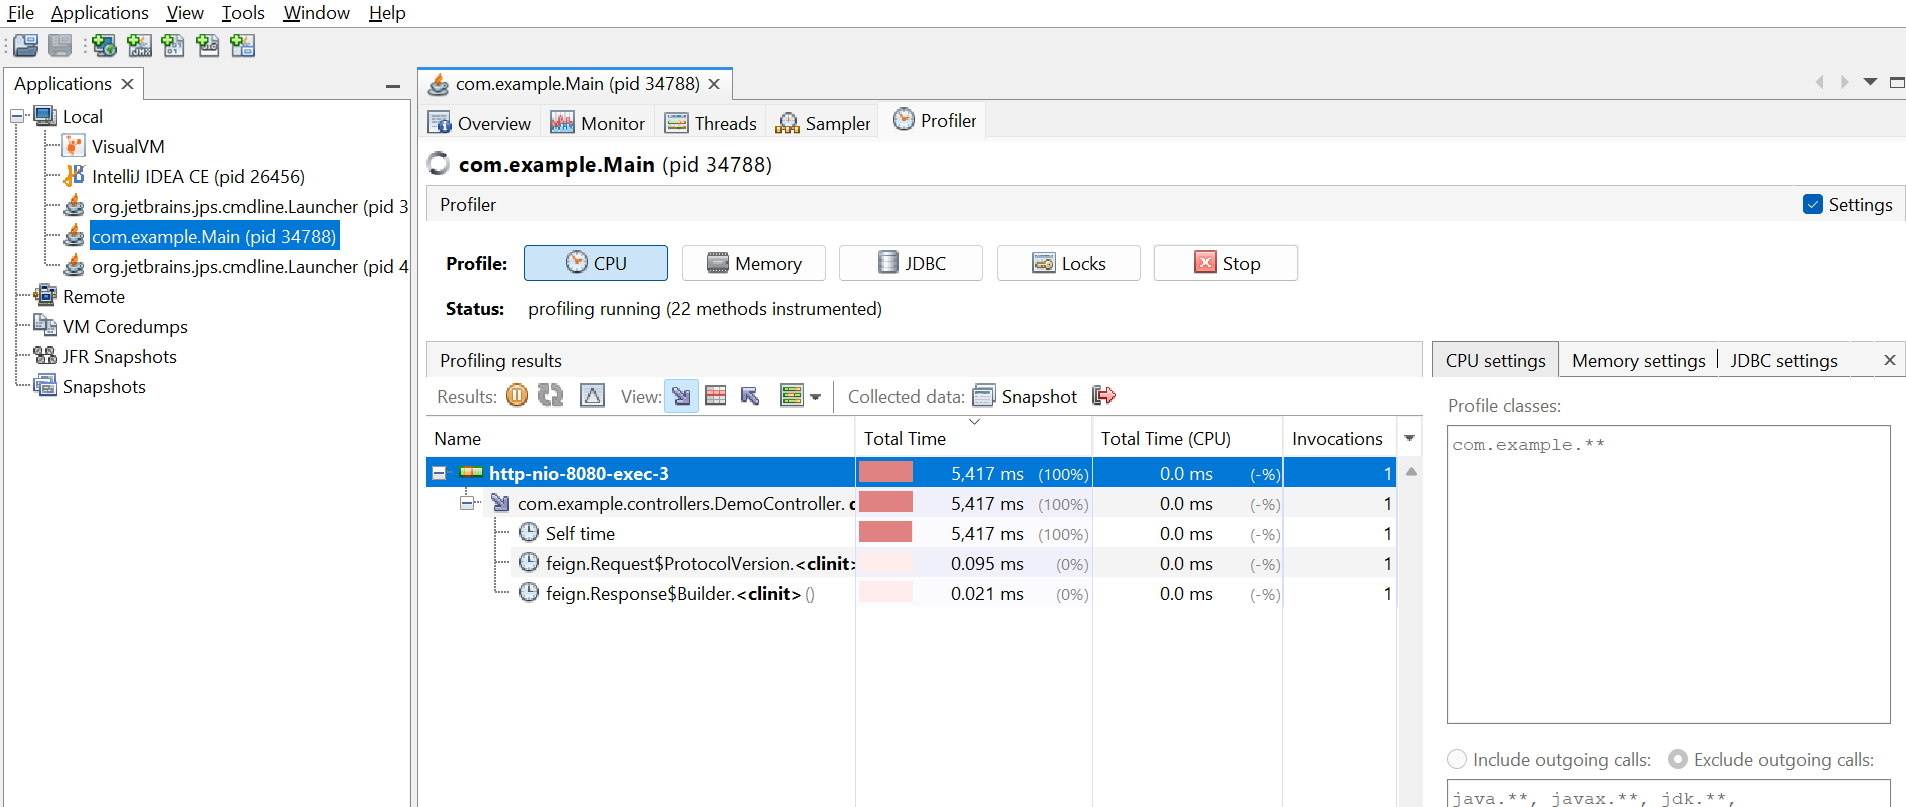This screenshot has height=807, width=1906.
Task: Click the thread results filter icon
Action: pyautogui.click(x=792, y=396)
